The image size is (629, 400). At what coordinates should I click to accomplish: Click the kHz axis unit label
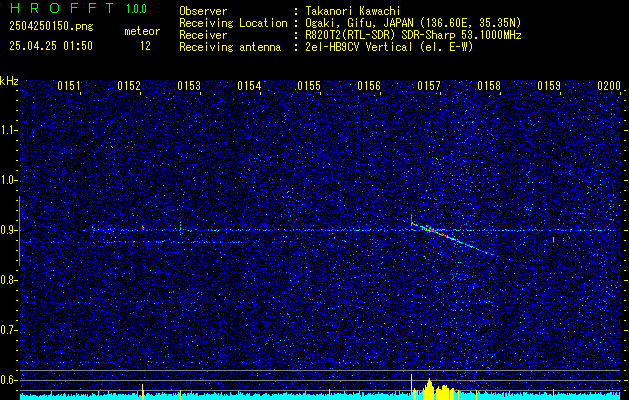[9, 81]
